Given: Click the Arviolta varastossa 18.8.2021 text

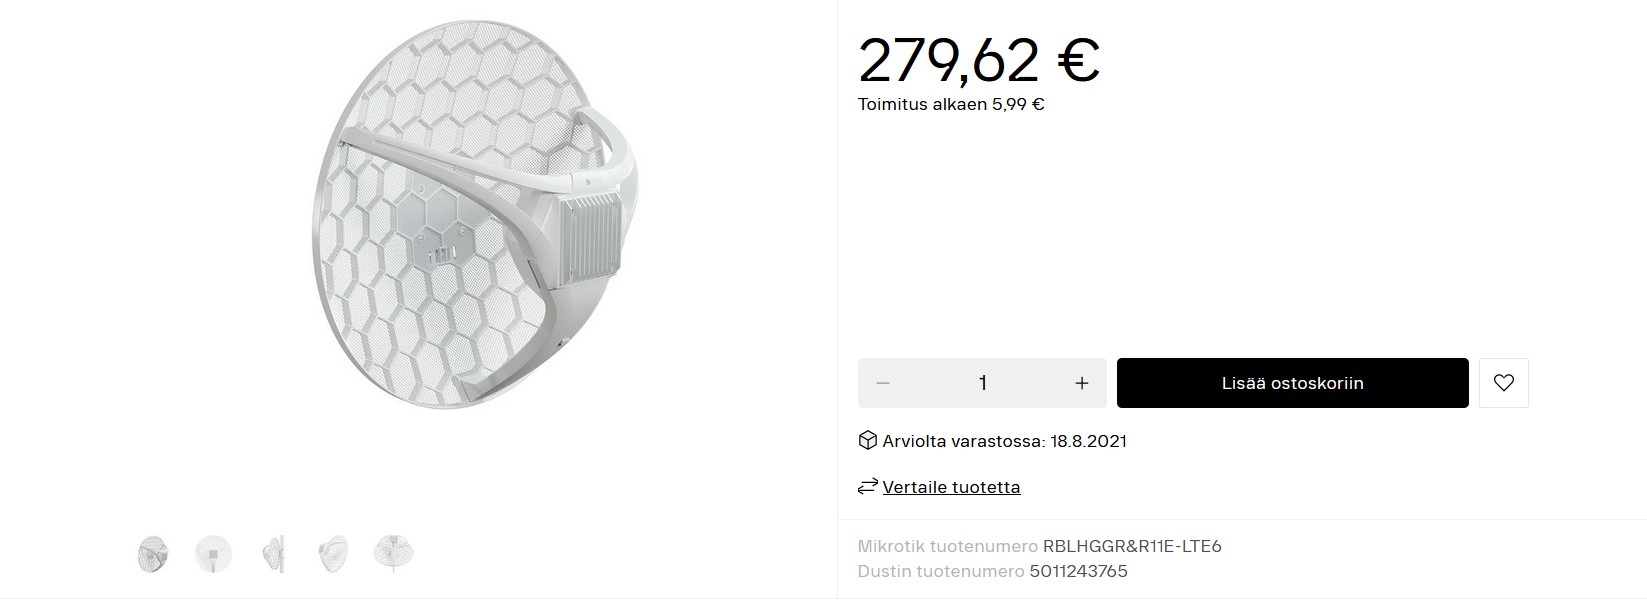Looking at the screenshot, I should [x=1004, y=441].
